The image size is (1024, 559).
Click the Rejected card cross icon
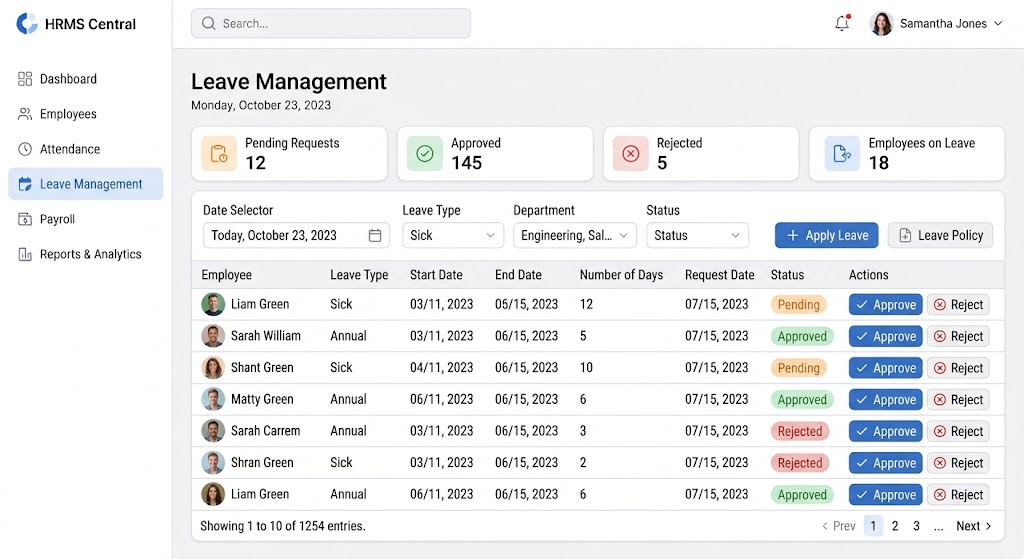click(630, 153)
